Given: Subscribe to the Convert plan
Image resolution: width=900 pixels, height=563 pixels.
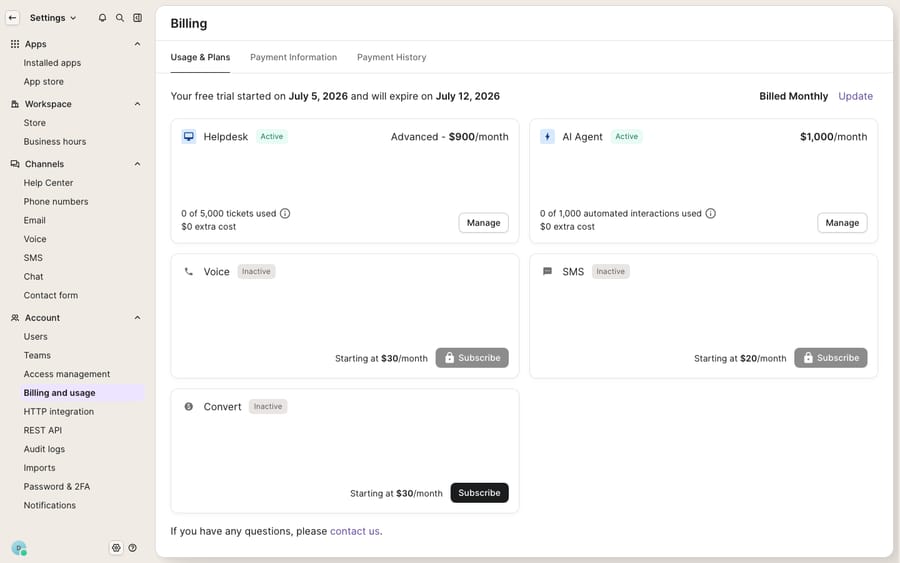Looking at the screenshot, I should [479, 493].
